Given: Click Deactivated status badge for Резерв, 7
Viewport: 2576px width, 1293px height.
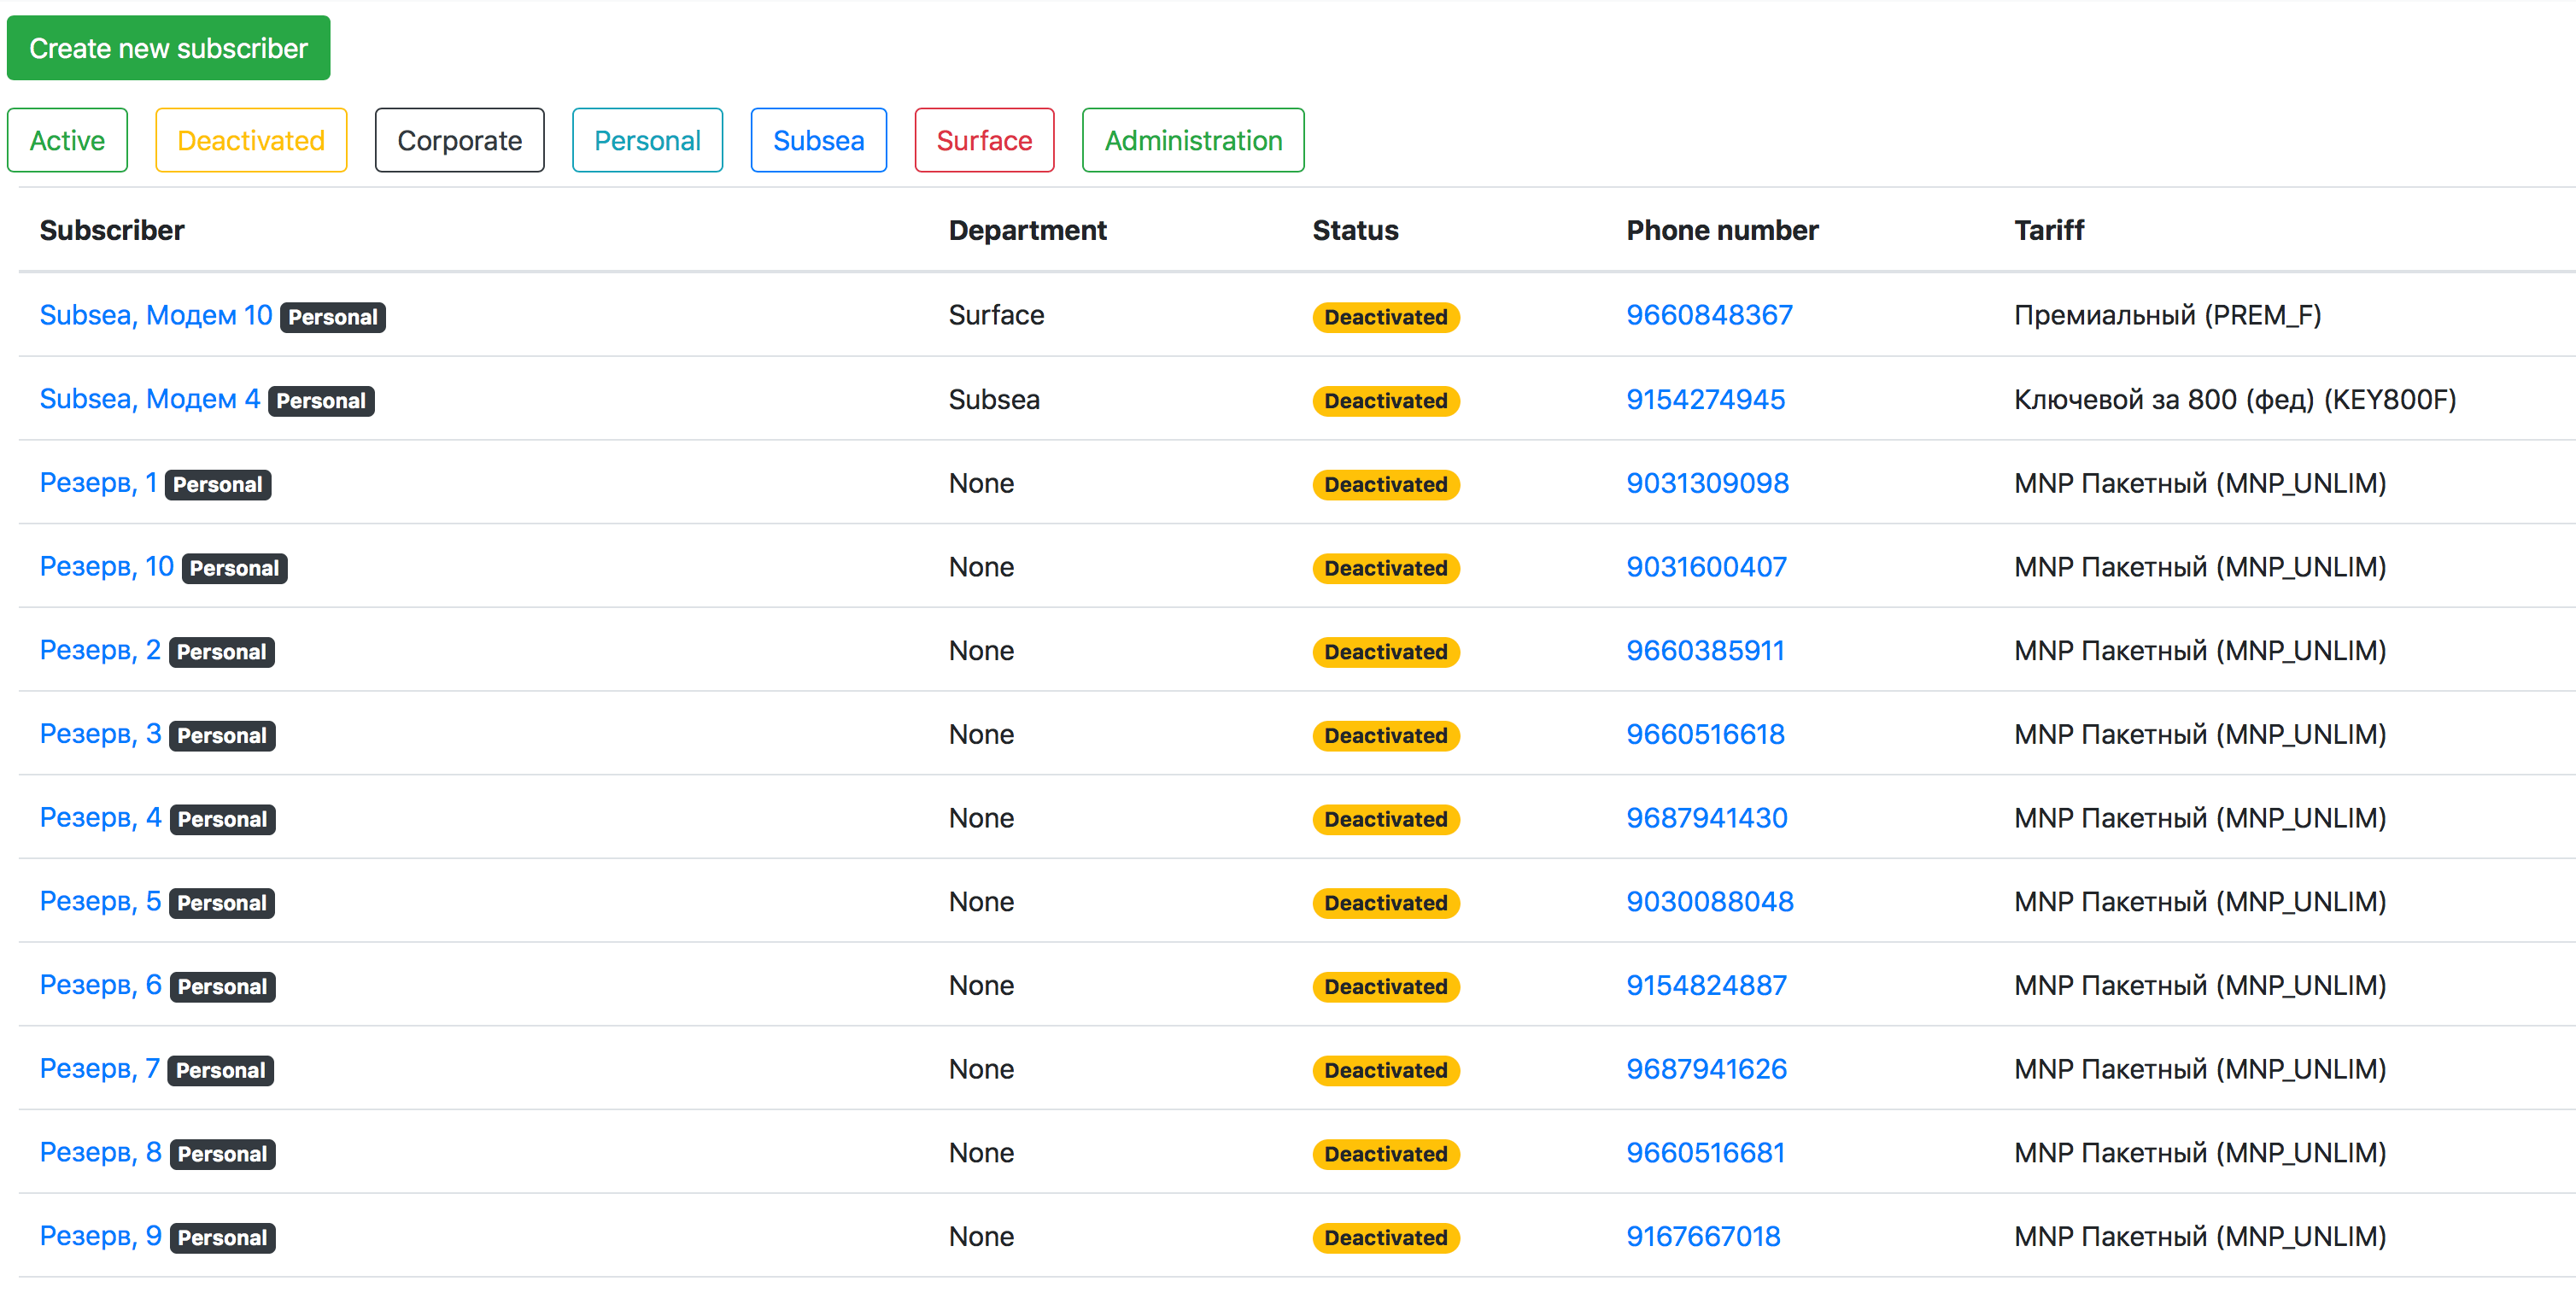Looking at the screenshot, I should pos(1386,1070).
